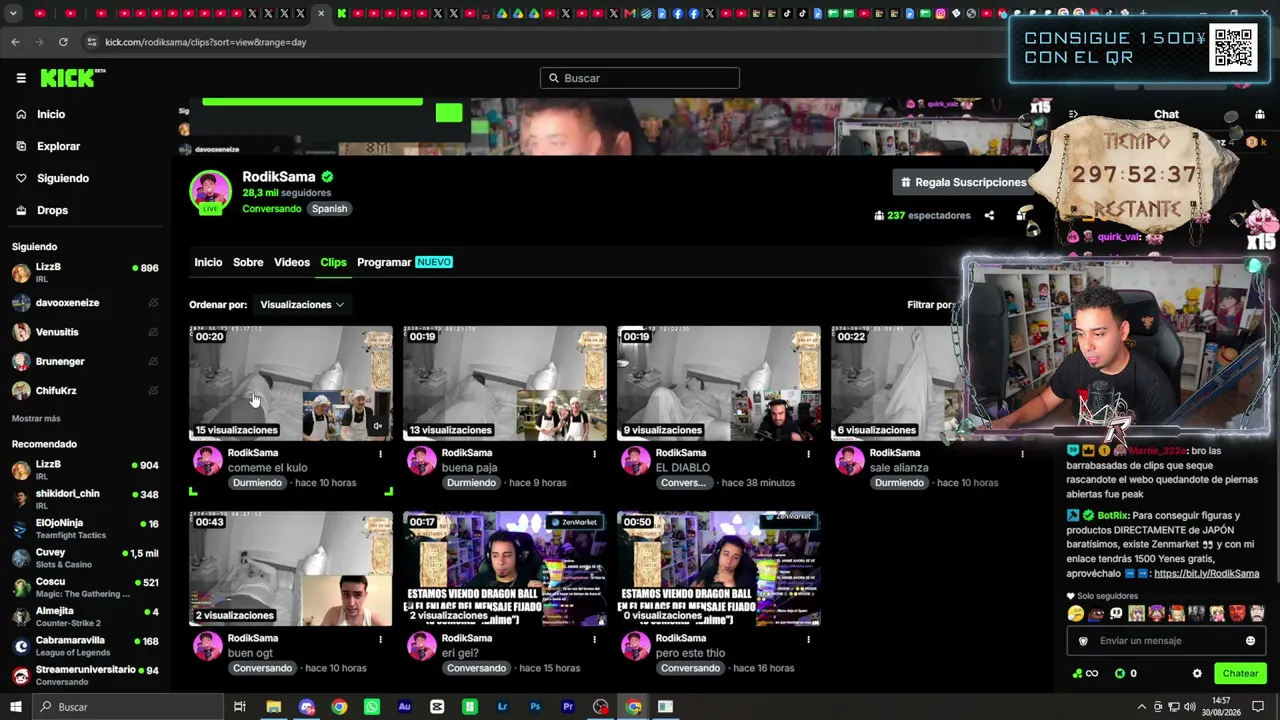Open Drops in the sidebar
Viewport: 1280px width, 720px height.
point(52,210)
